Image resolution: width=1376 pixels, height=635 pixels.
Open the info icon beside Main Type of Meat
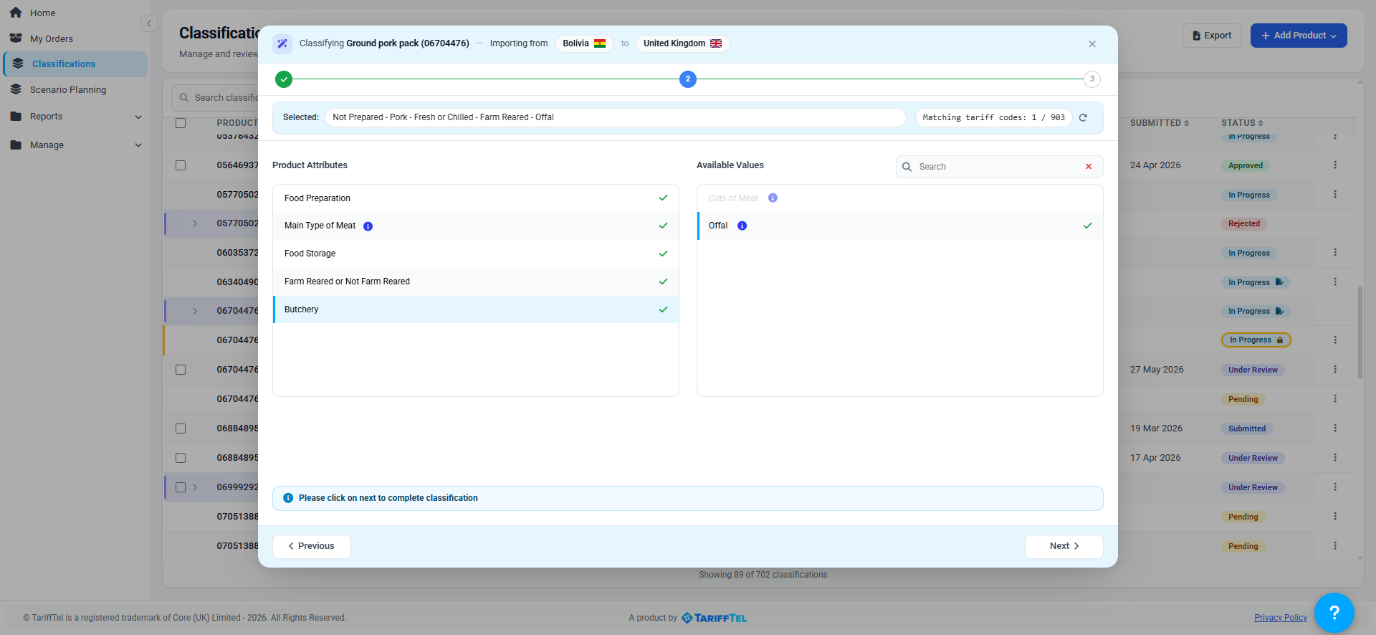tap(368, 226)
